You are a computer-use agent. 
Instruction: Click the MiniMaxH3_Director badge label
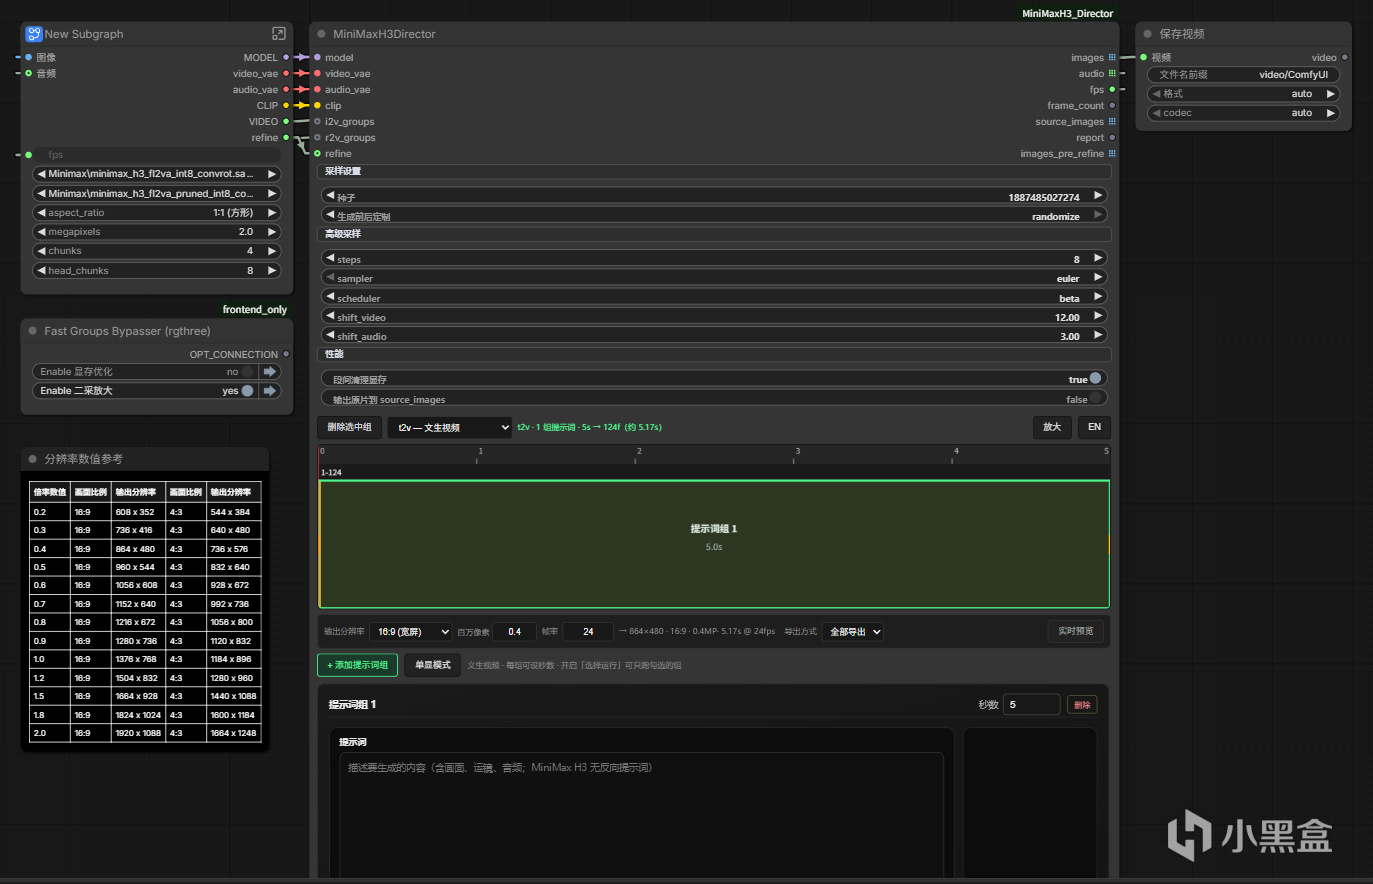point(1068,14)
